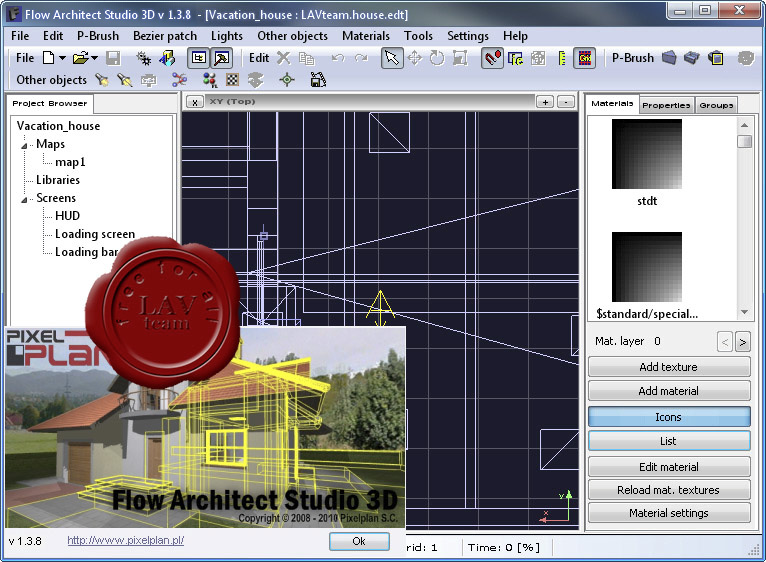Click the Add material button
766x562 pixels.
669,390
